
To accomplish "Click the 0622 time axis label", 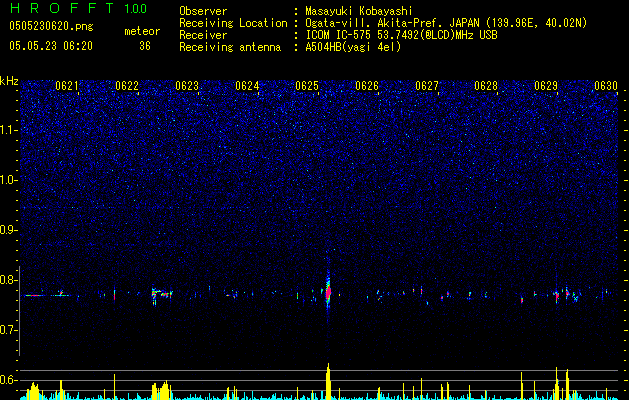I will tap(127, 86).
